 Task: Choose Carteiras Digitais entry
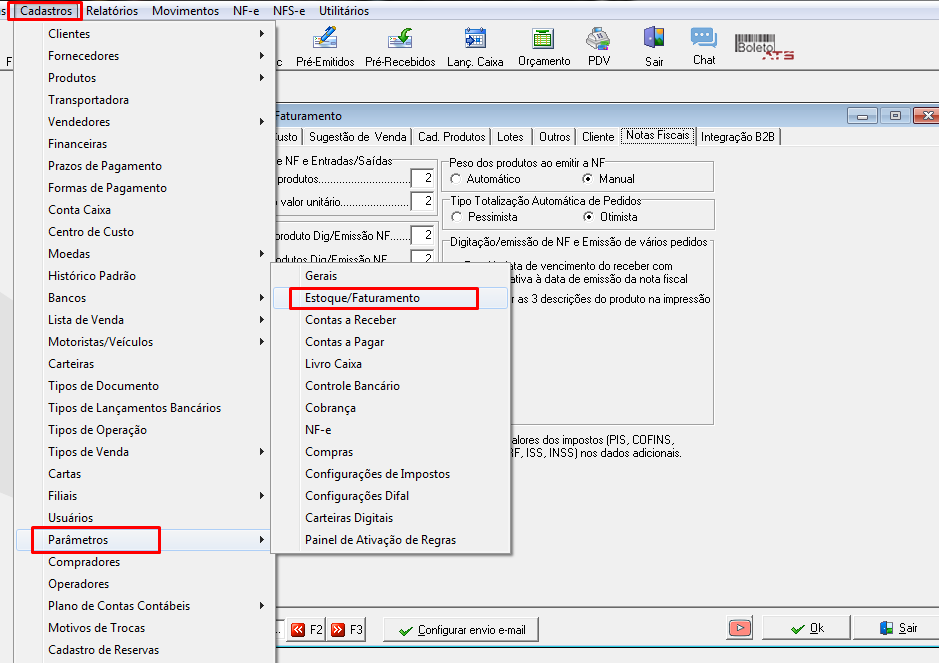coord(390,518)
